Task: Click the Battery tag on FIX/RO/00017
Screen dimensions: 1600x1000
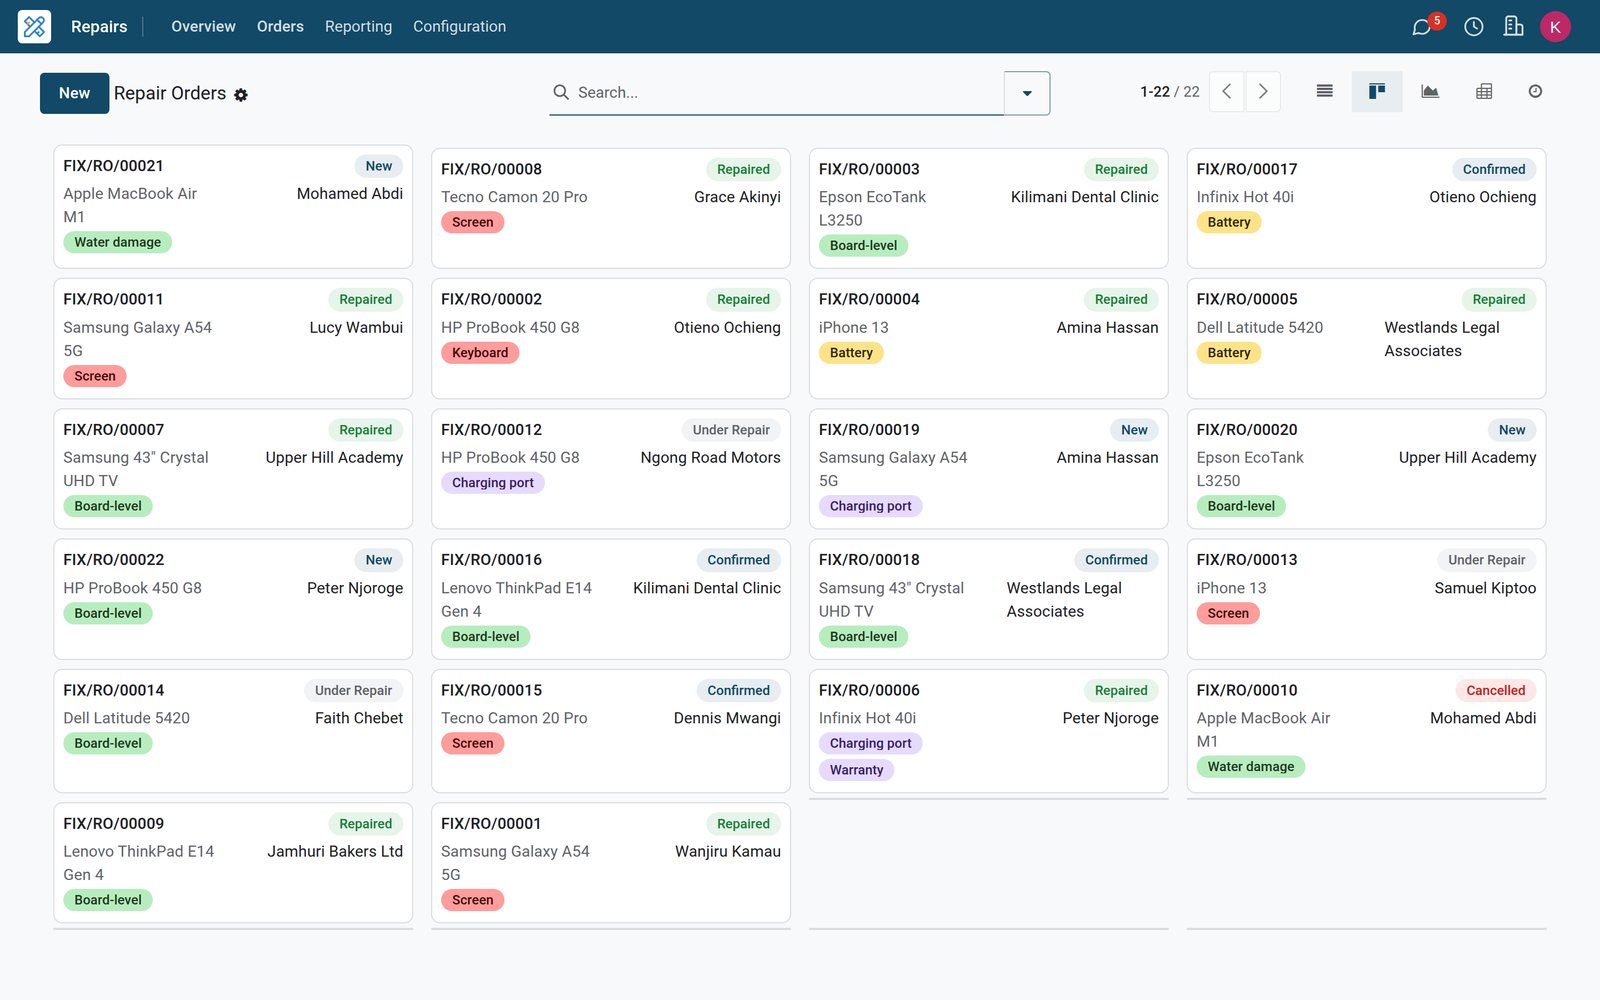Action: [x=1229, y=222]
